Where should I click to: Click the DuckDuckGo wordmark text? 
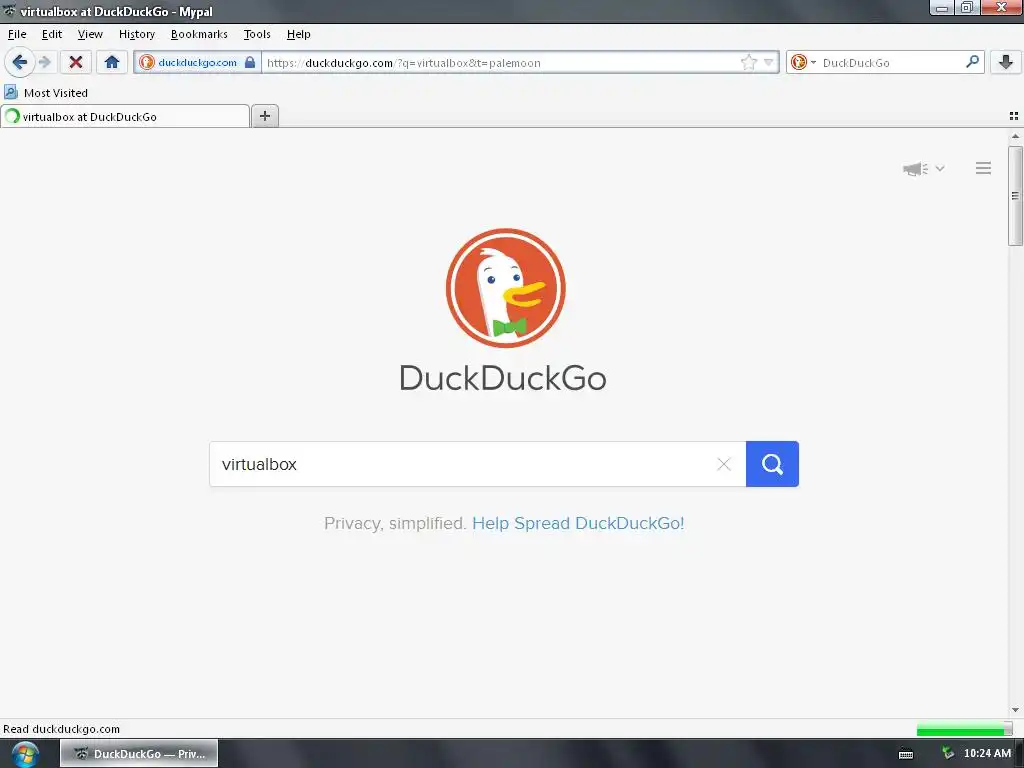click(x=503, y=378)
